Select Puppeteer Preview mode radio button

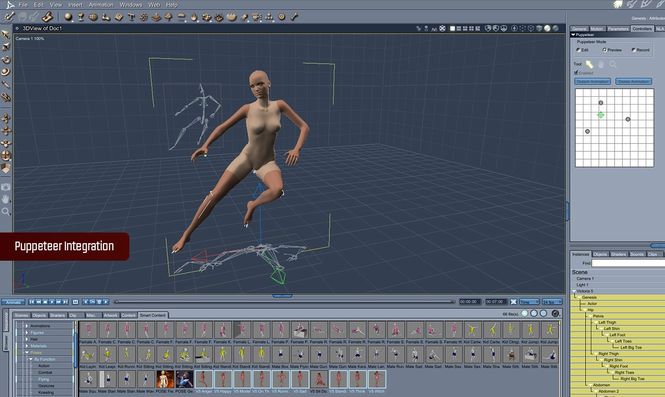tap(604, 50)
